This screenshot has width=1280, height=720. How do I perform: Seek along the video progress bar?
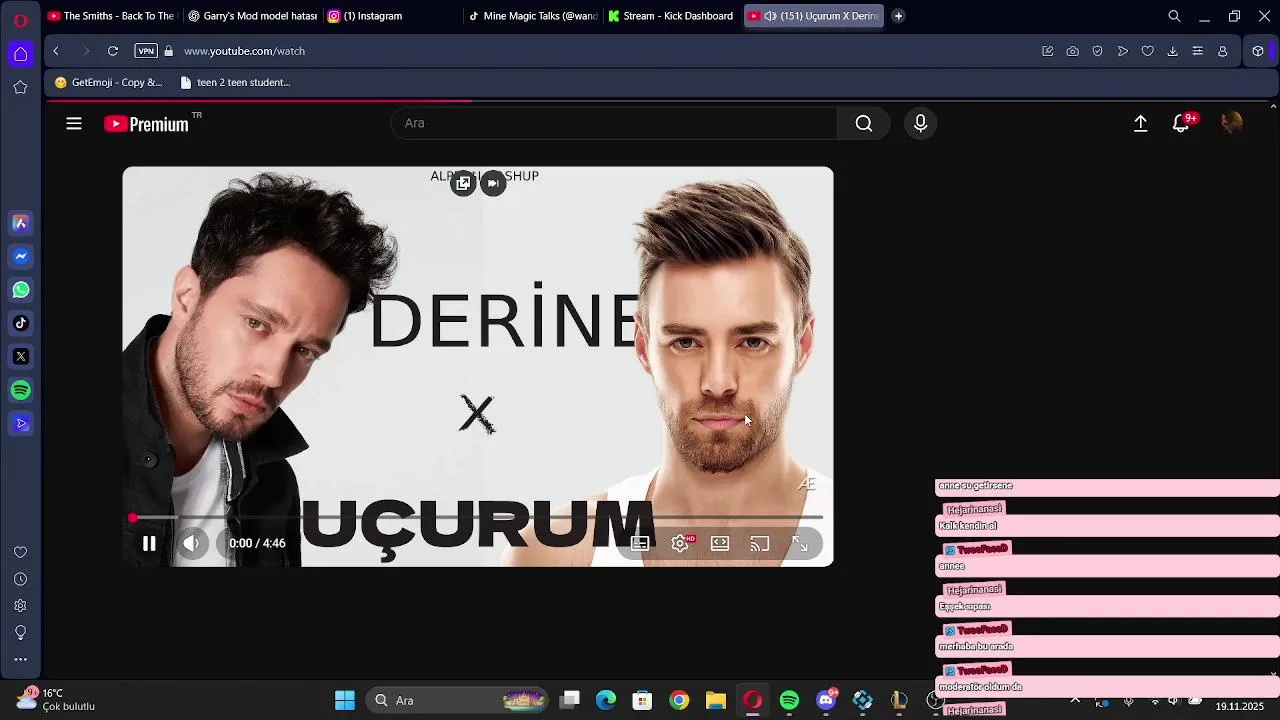coord(477,518)
